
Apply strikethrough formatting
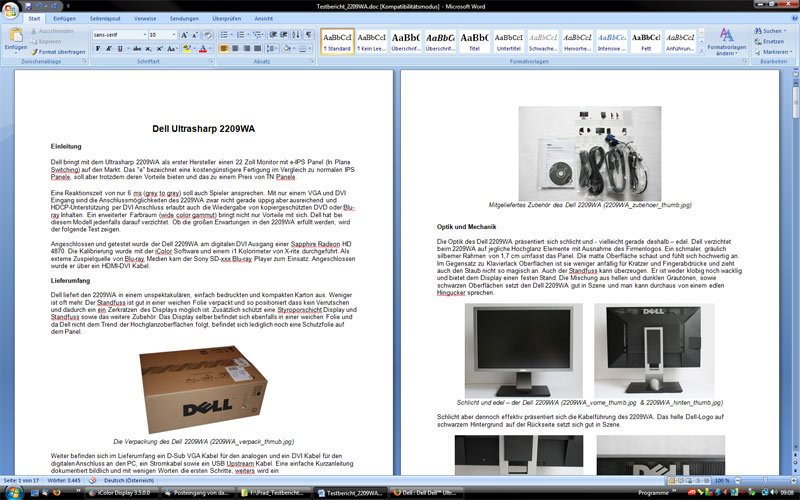(x=137, y=48)
